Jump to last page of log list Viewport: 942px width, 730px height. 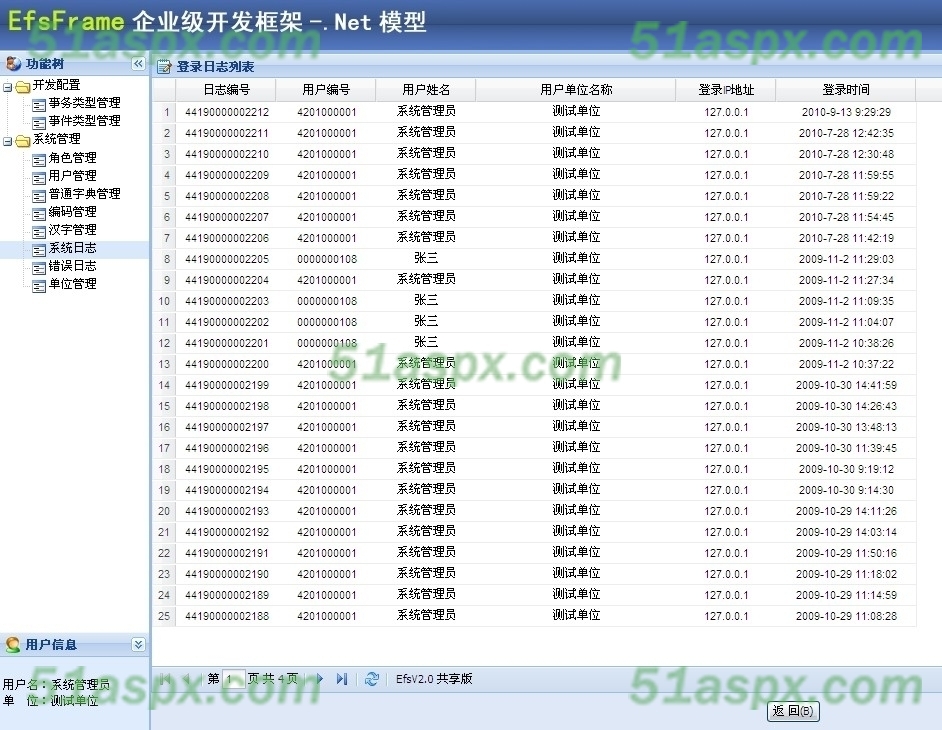342,679
